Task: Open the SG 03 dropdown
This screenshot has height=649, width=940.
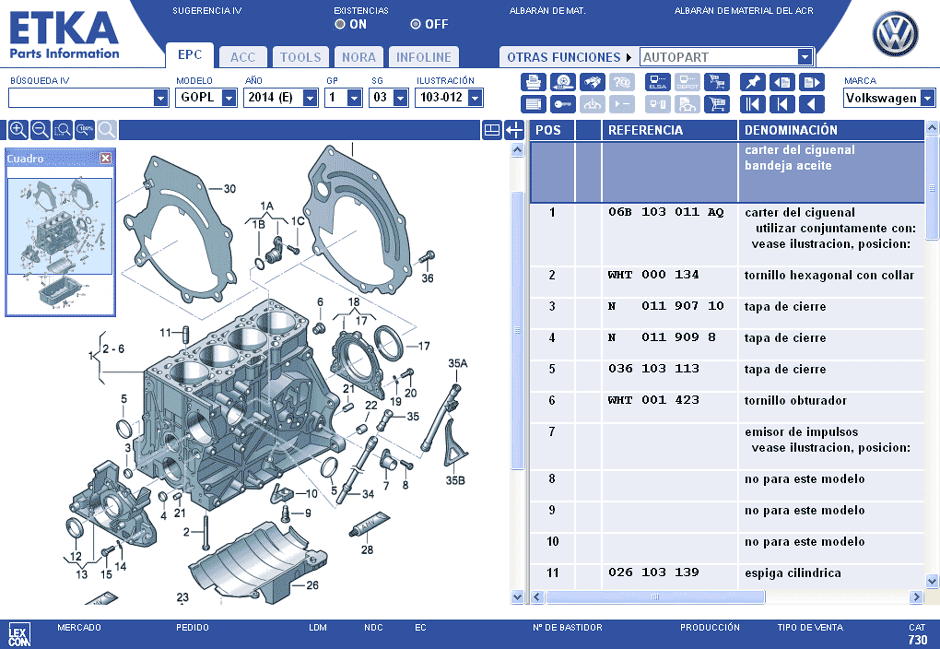Action: [x=400, y=98]
